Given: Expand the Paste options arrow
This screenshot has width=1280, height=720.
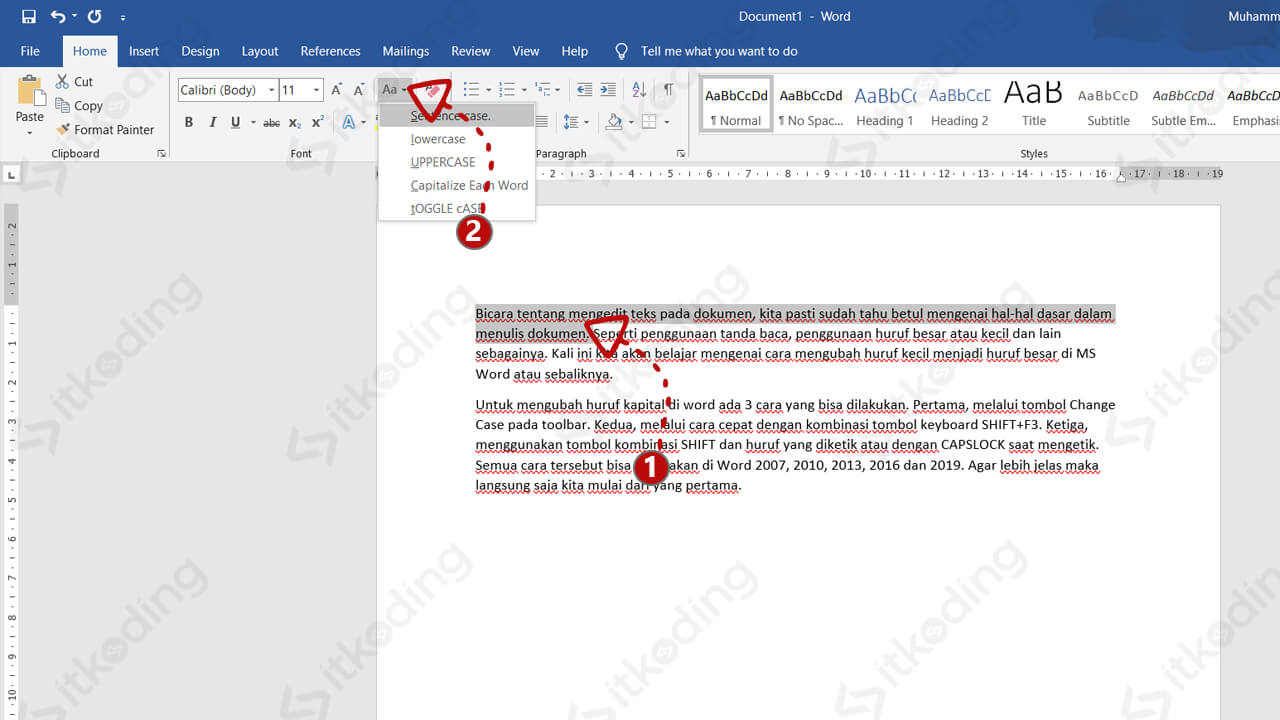Looking at the screenshot, I should 30,132.
